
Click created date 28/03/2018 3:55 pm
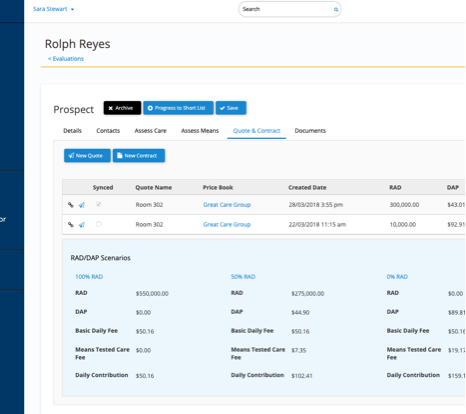tap(316, 205)
